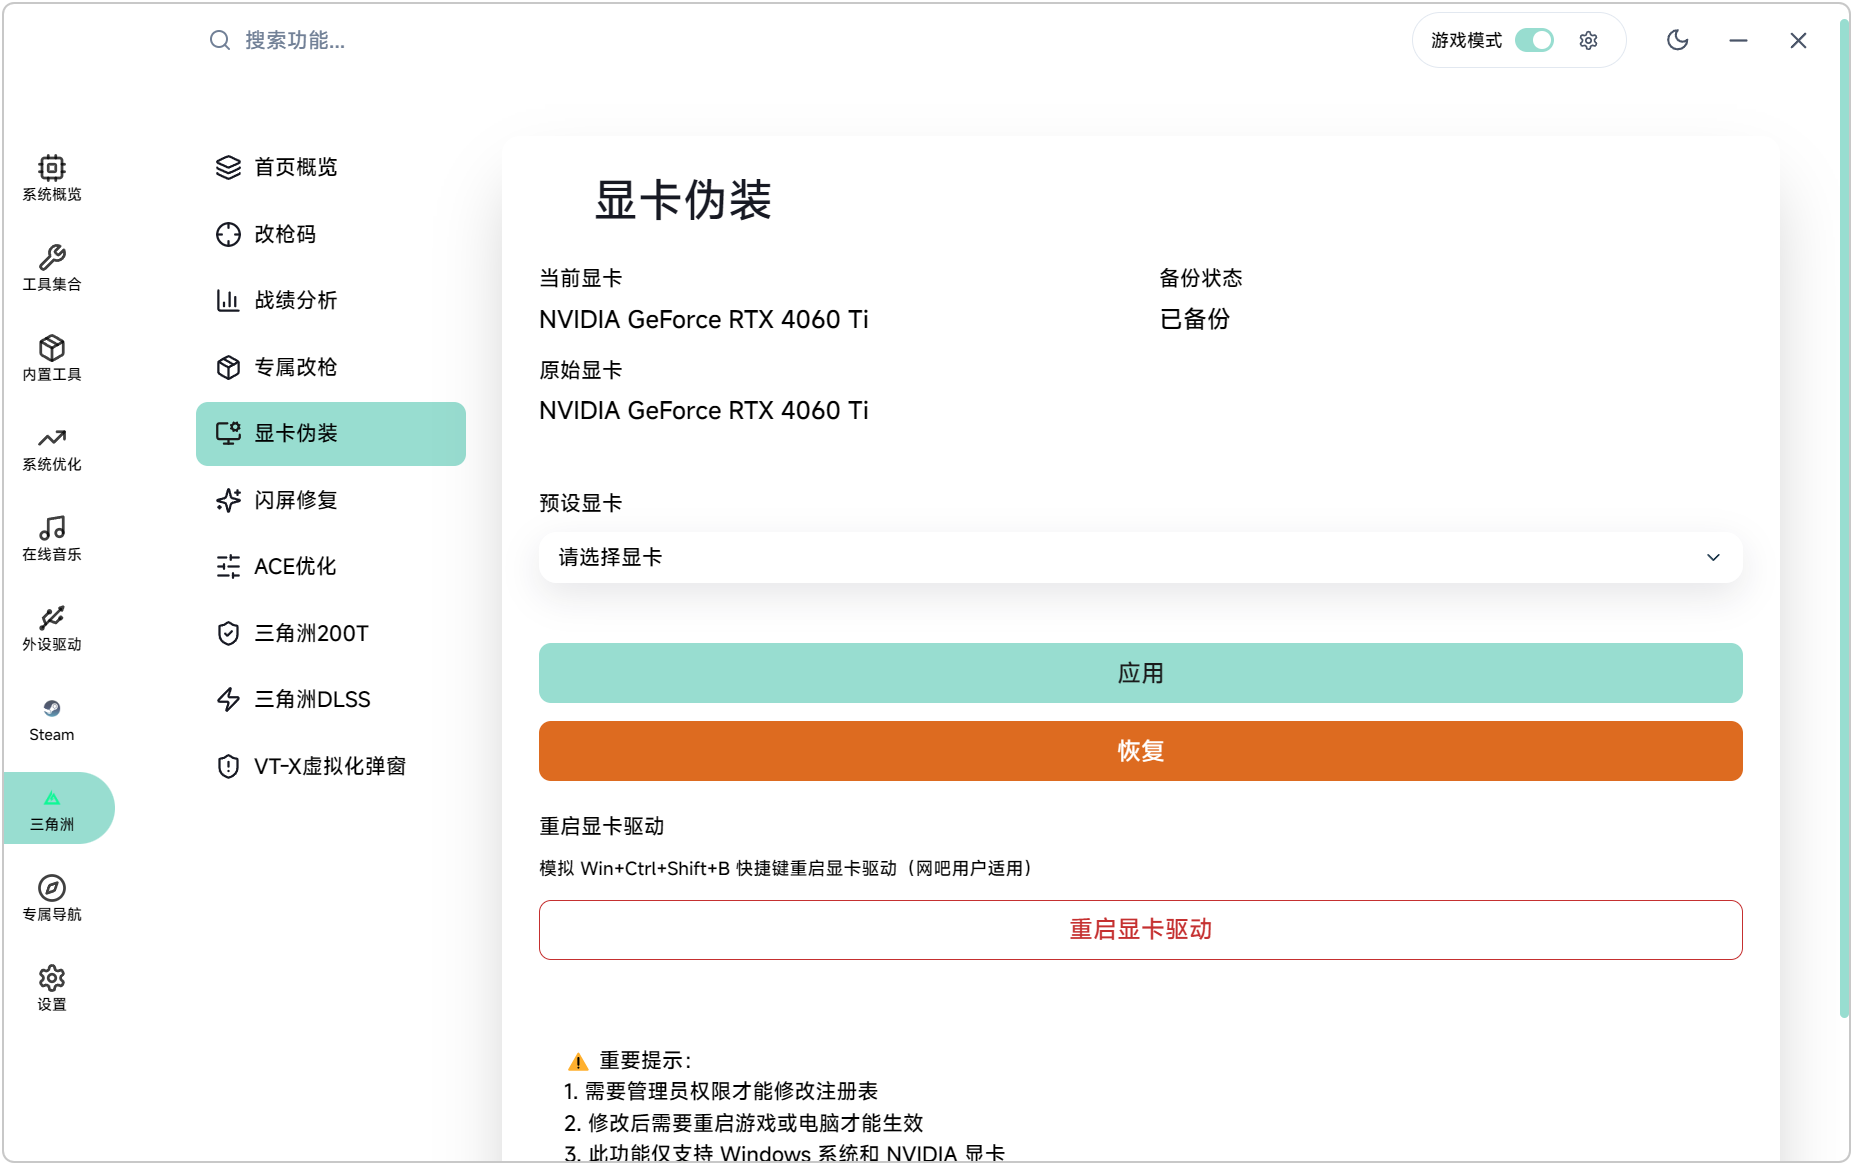This screenshot has width=1853, height=1165.
Task: Click the 预设显卡 label
Action: [580, 503]
